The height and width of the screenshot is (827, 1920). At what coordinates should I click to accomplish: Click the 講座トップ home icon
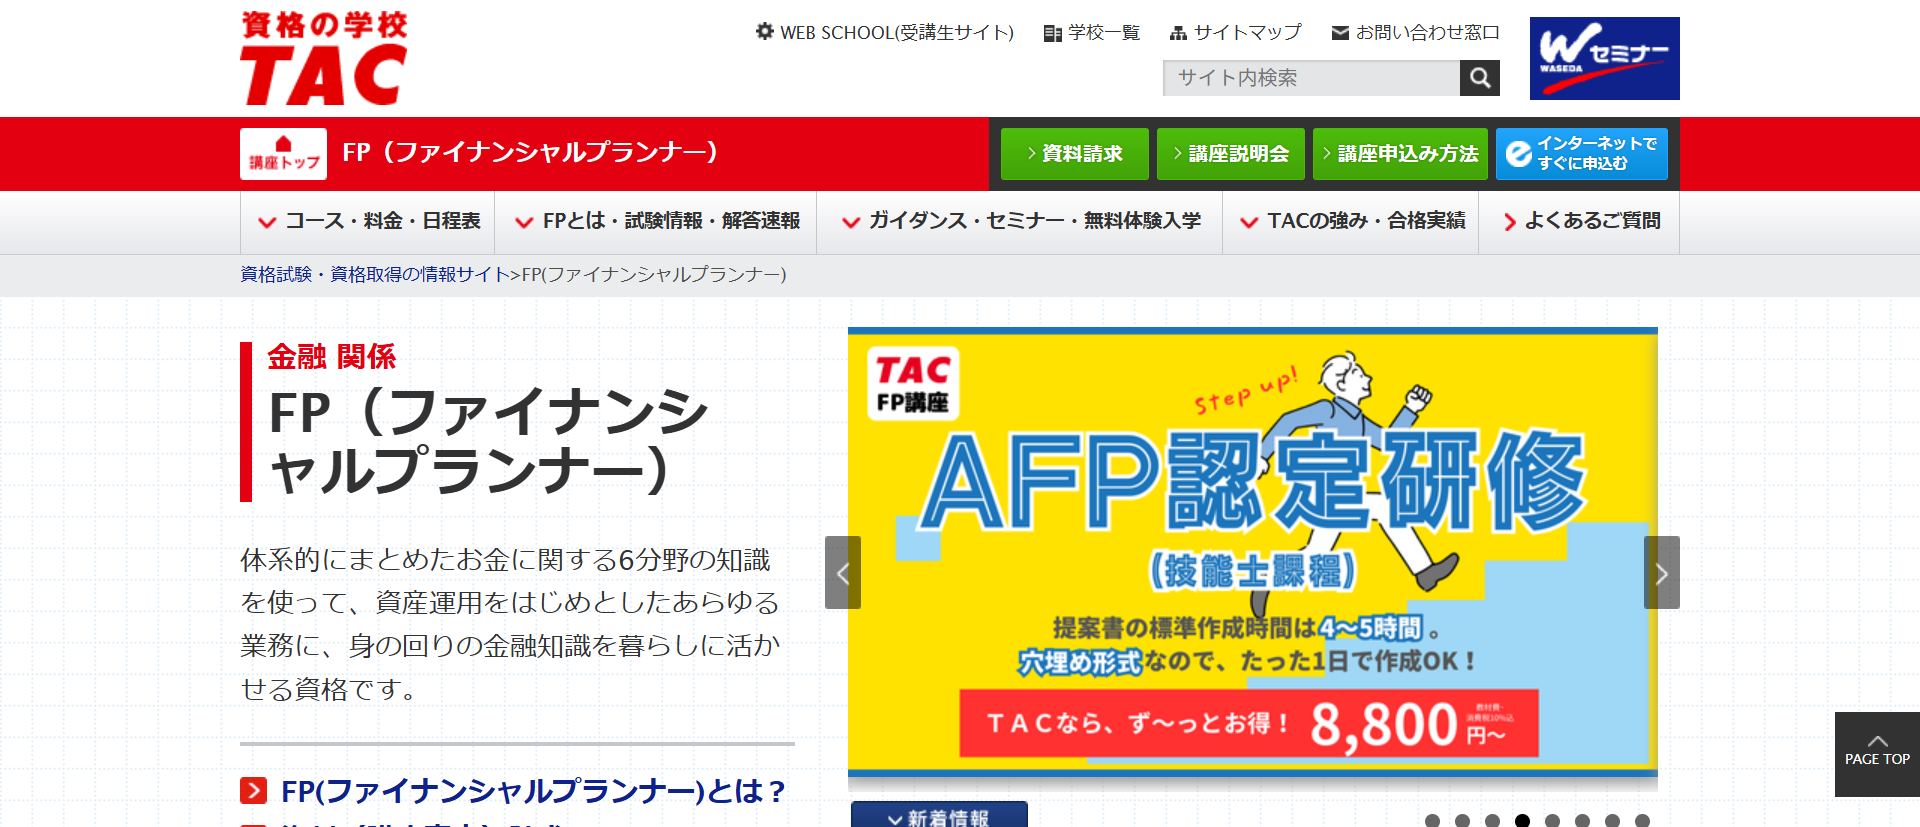pyautogui.click(x=283, y=154)
